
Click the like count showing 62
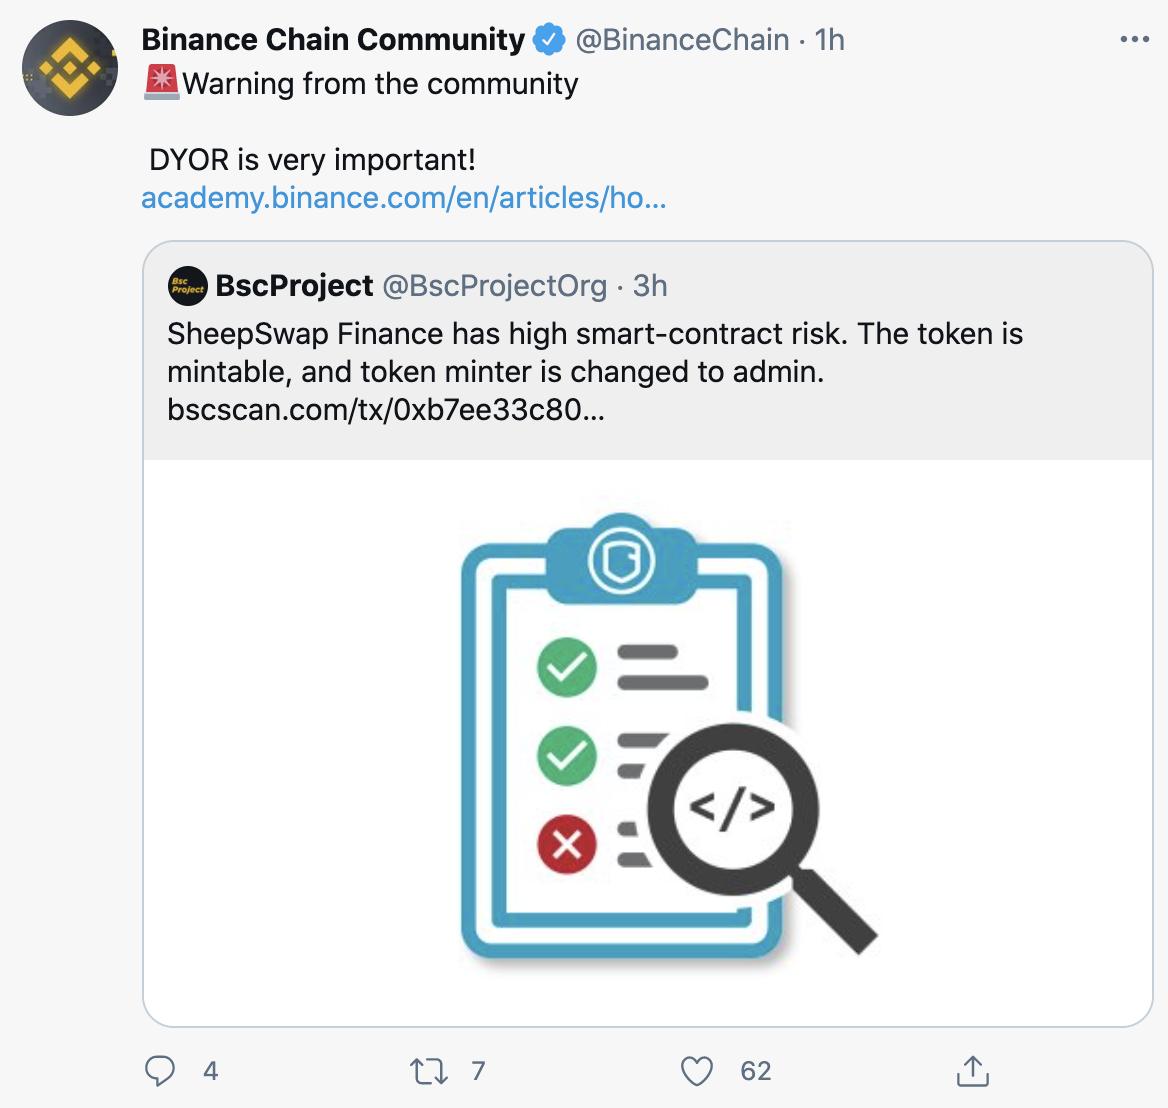coord(755,1070)
